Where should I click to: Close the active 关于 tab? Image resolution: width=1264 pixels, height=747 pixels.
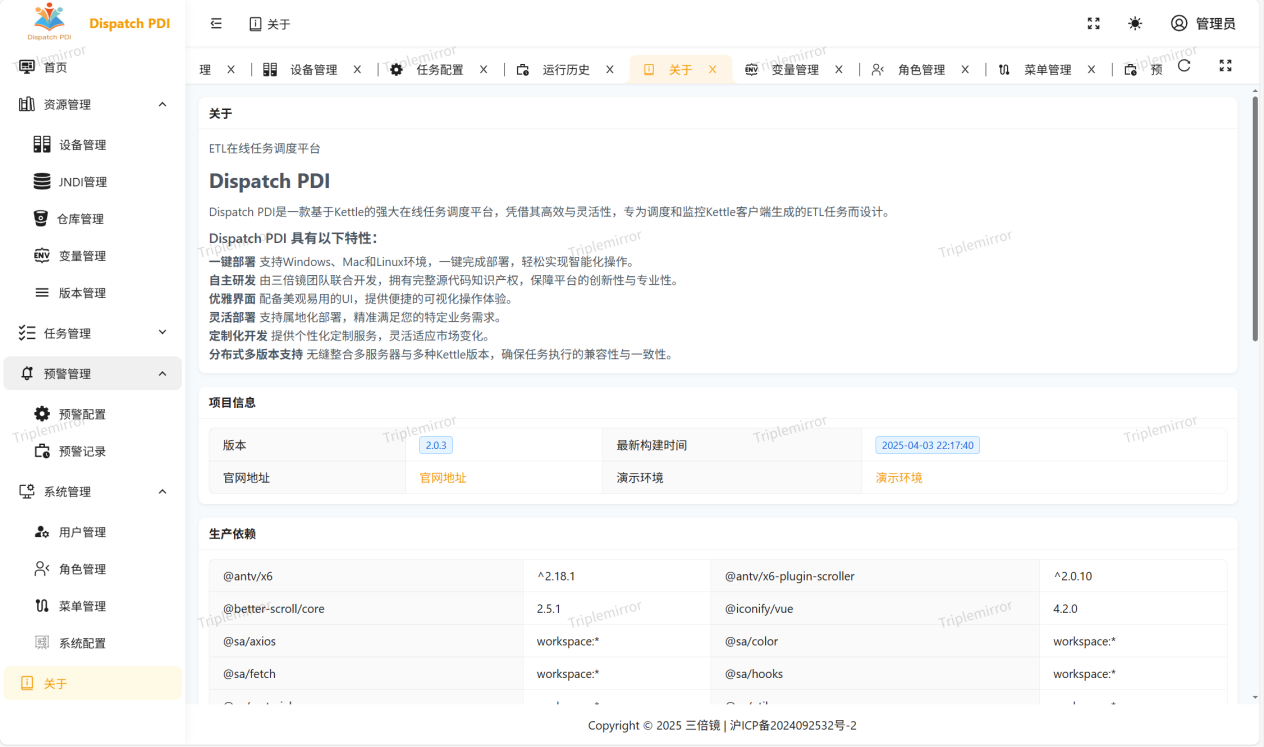[x=712, y=70]
